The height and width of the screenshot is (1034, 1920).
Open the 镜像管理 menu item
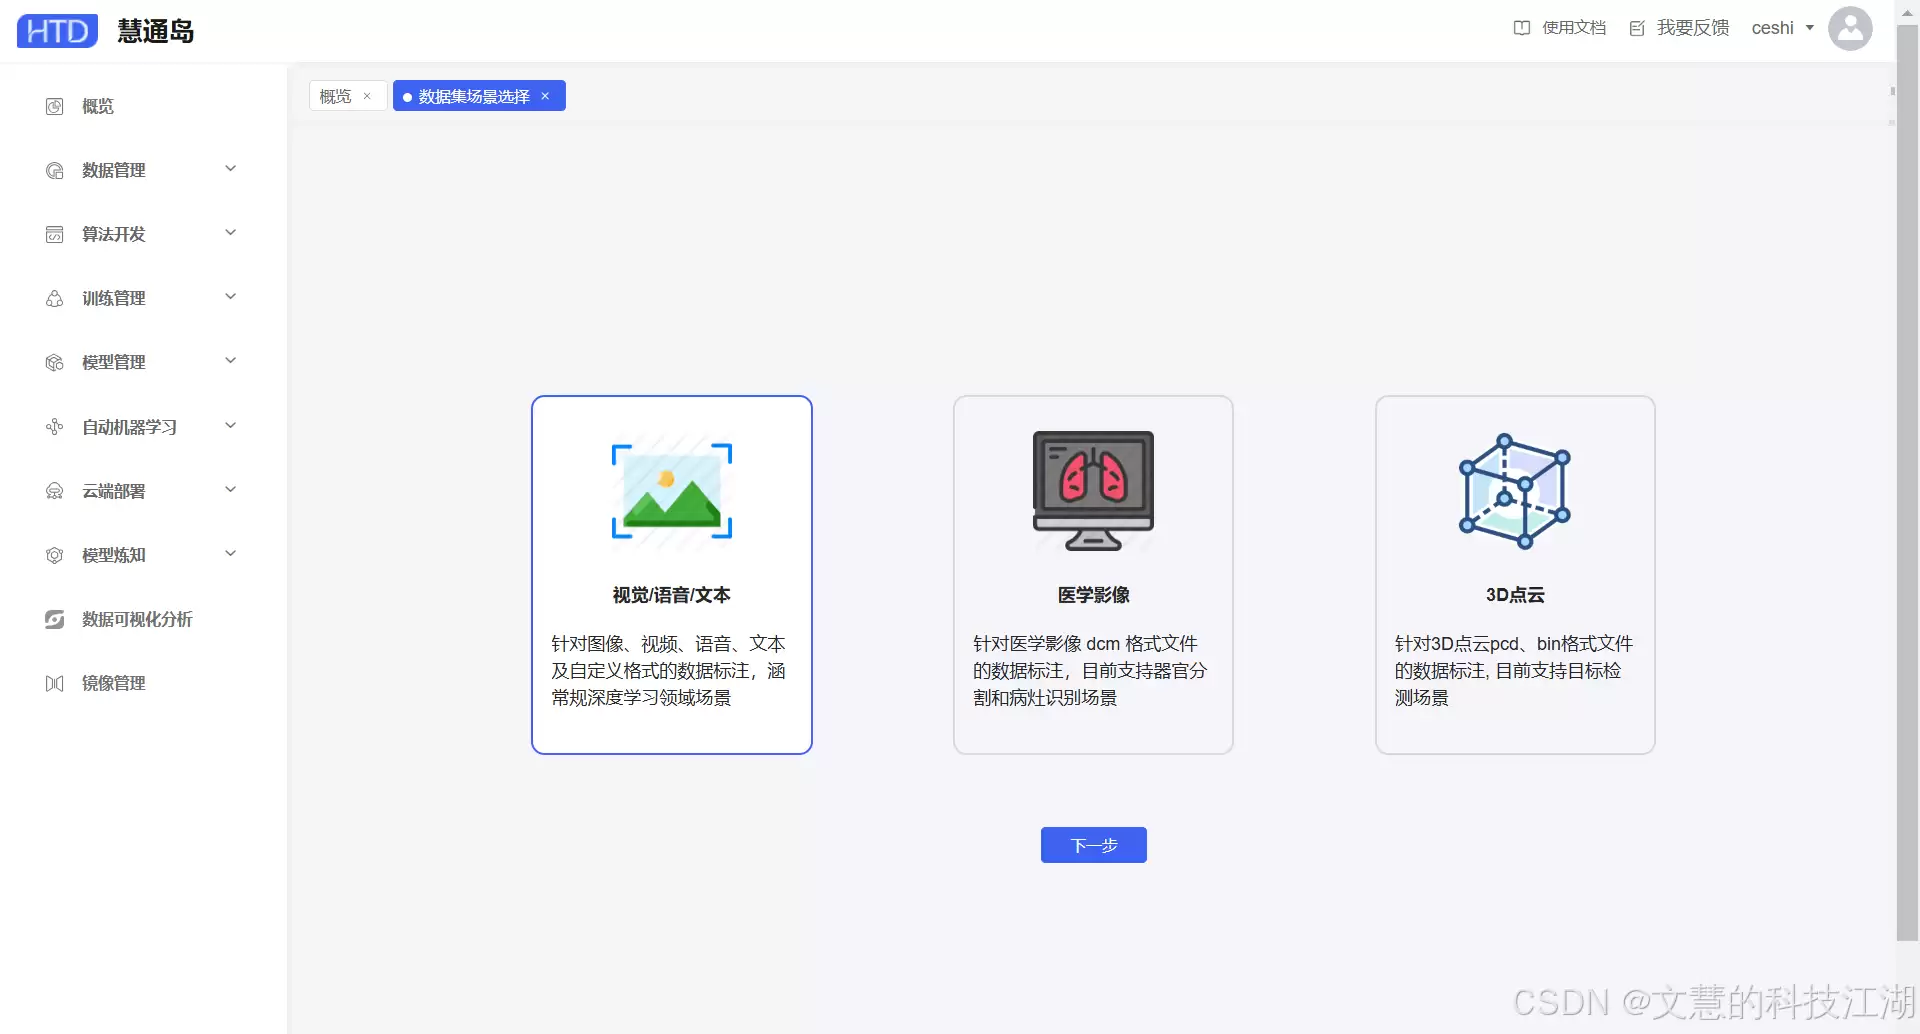(114, 683)
